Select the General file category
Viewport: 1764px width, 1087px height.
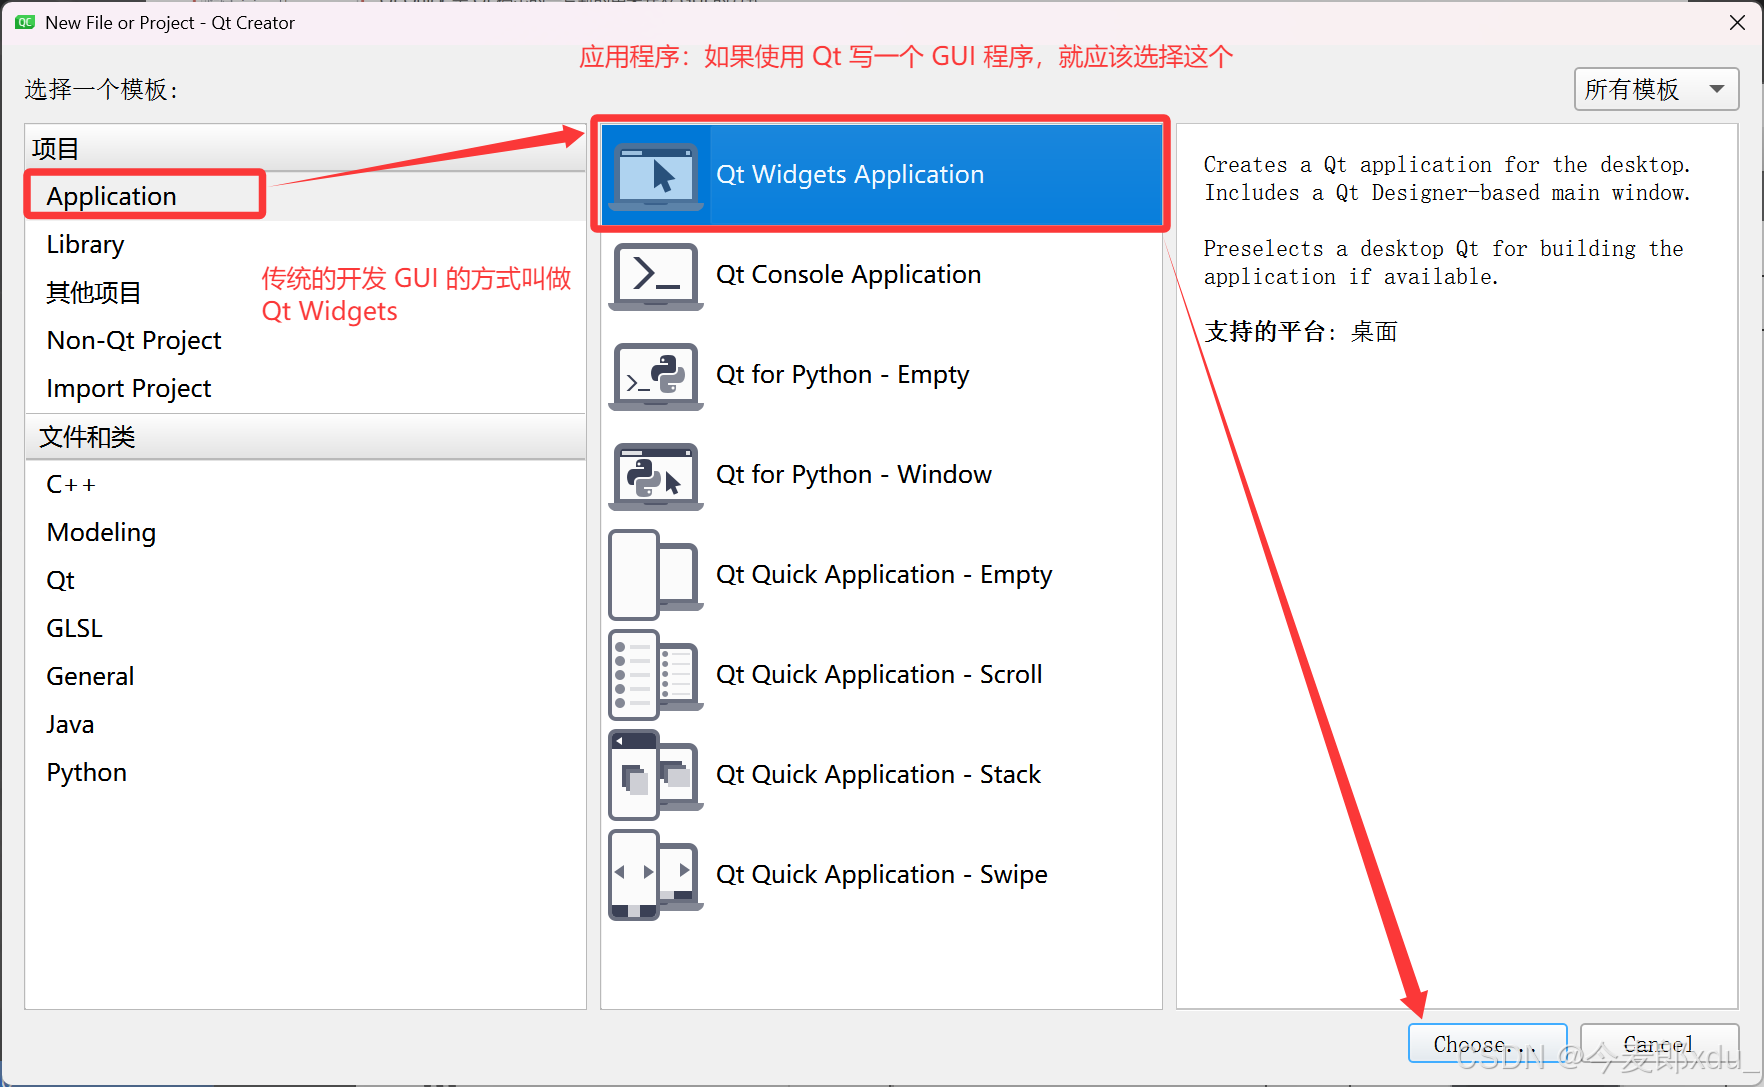[305, 676]
